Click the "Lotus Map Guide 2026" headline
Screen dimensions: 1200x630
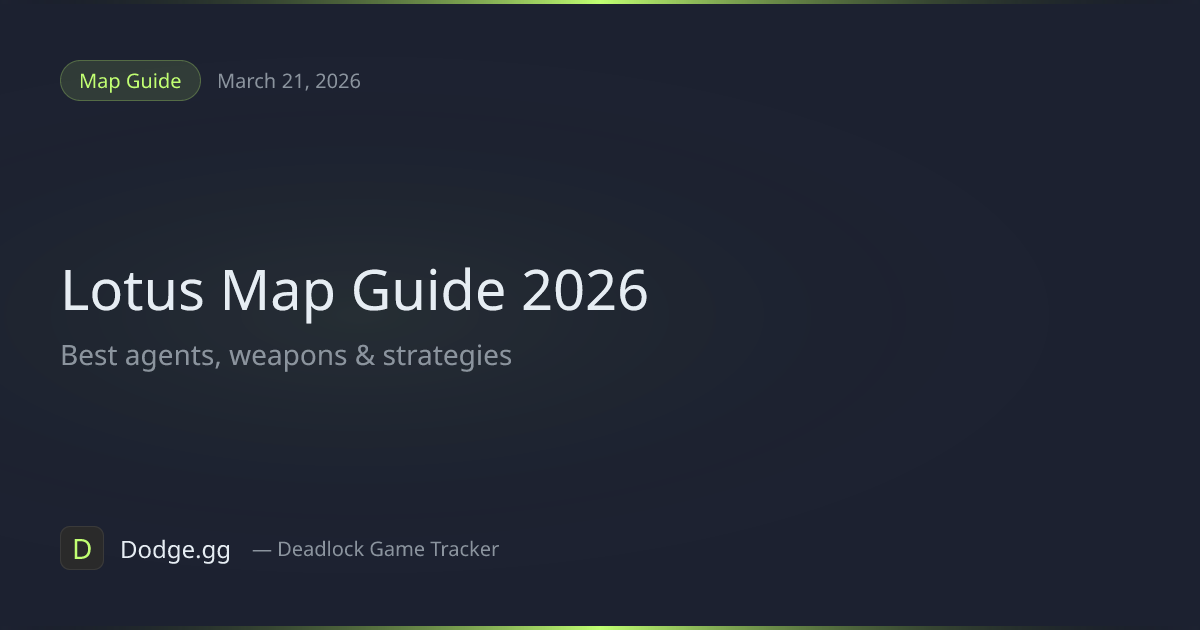355,291
